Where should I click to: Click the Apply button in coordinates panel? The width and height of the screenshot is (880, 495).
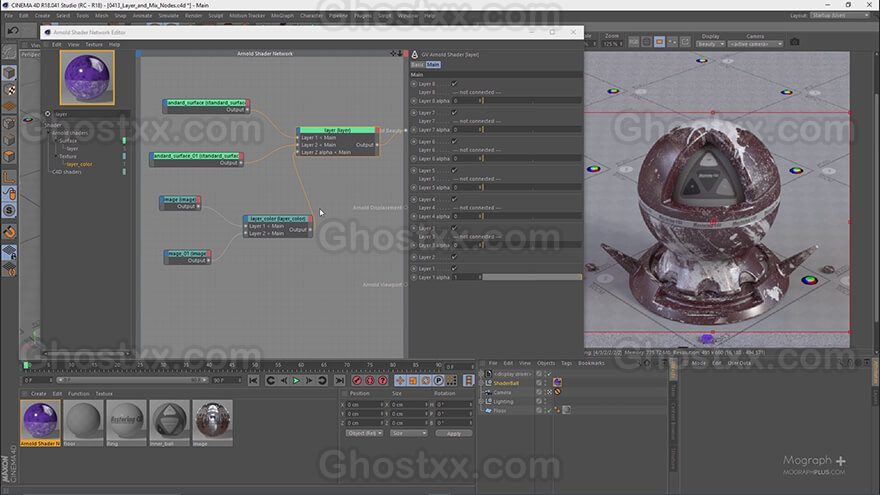(453, 433)
